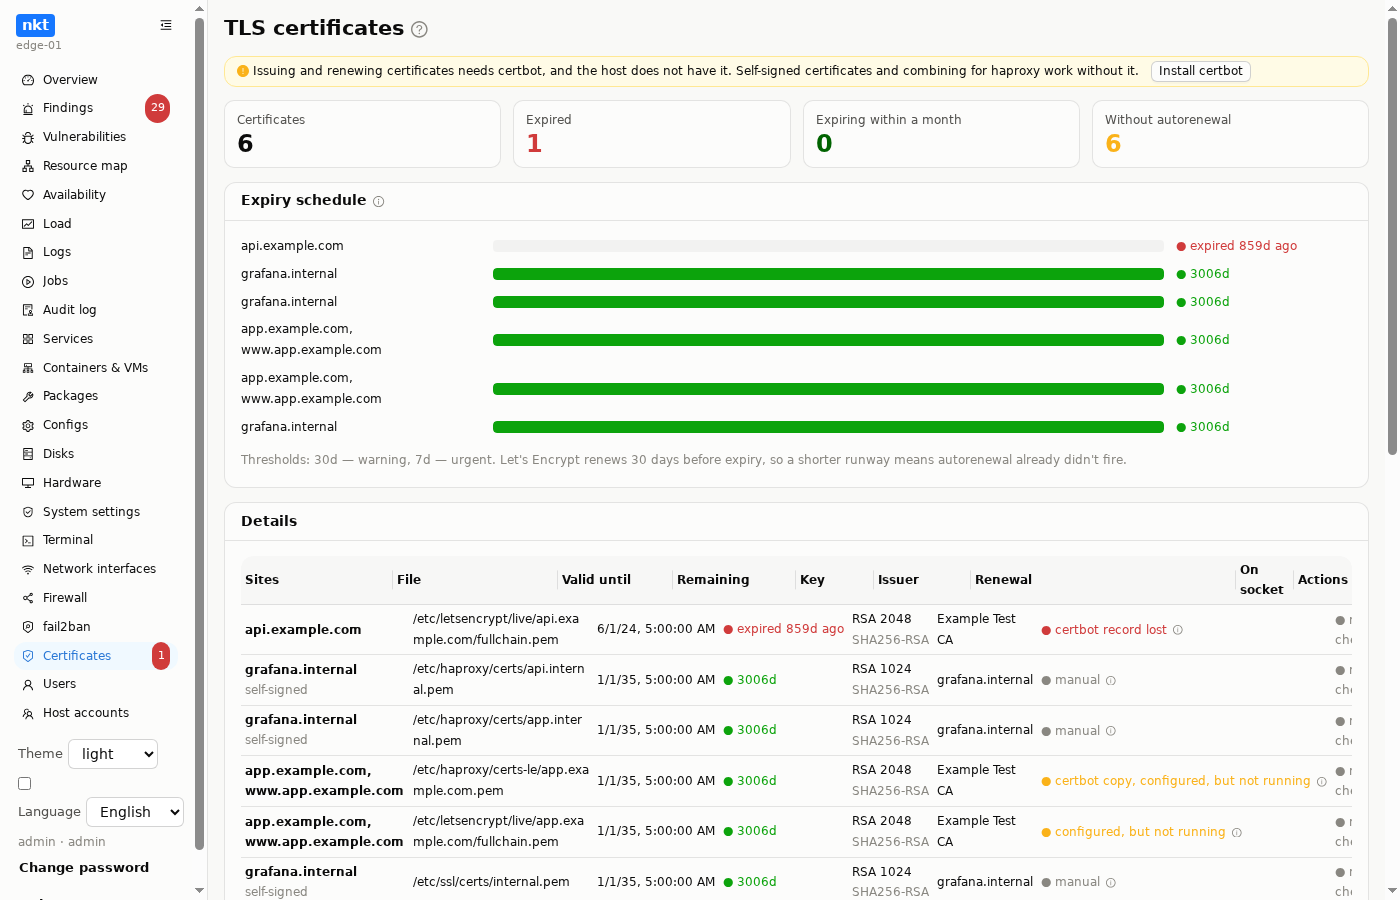Click the Disks icon
The width and height of the screenshot is (1400, 900).
click(28, 454)
